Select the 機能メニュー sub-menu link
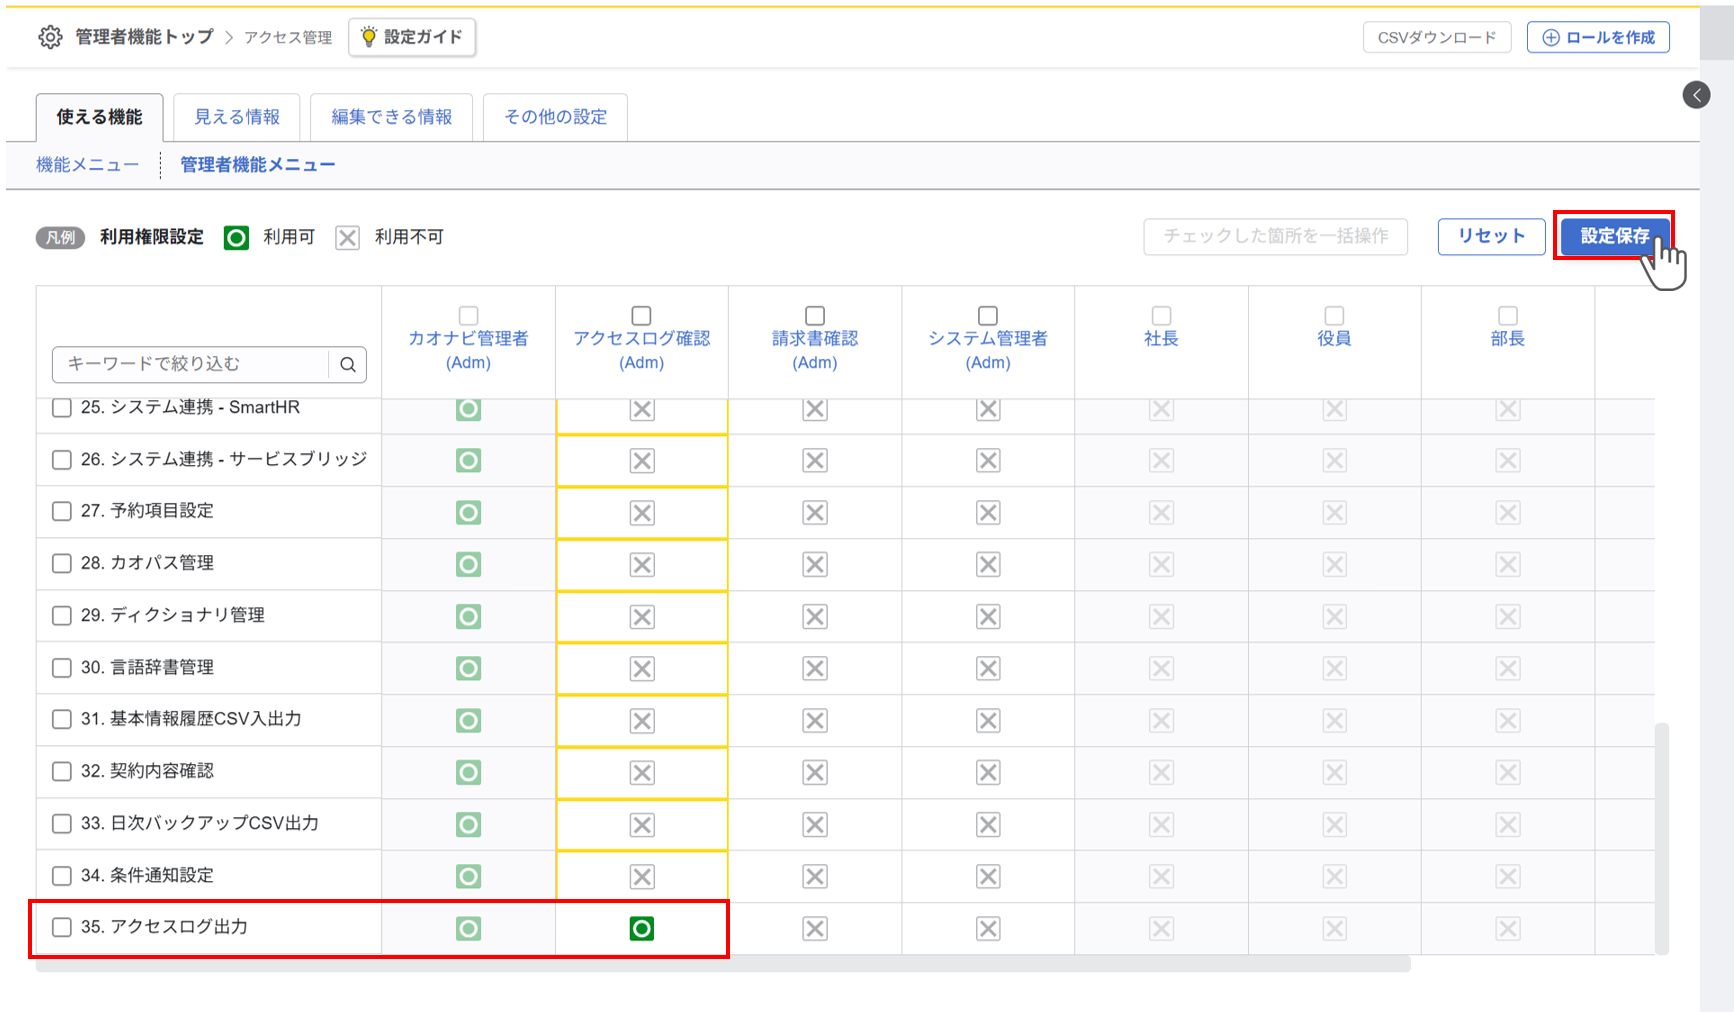 87,165
